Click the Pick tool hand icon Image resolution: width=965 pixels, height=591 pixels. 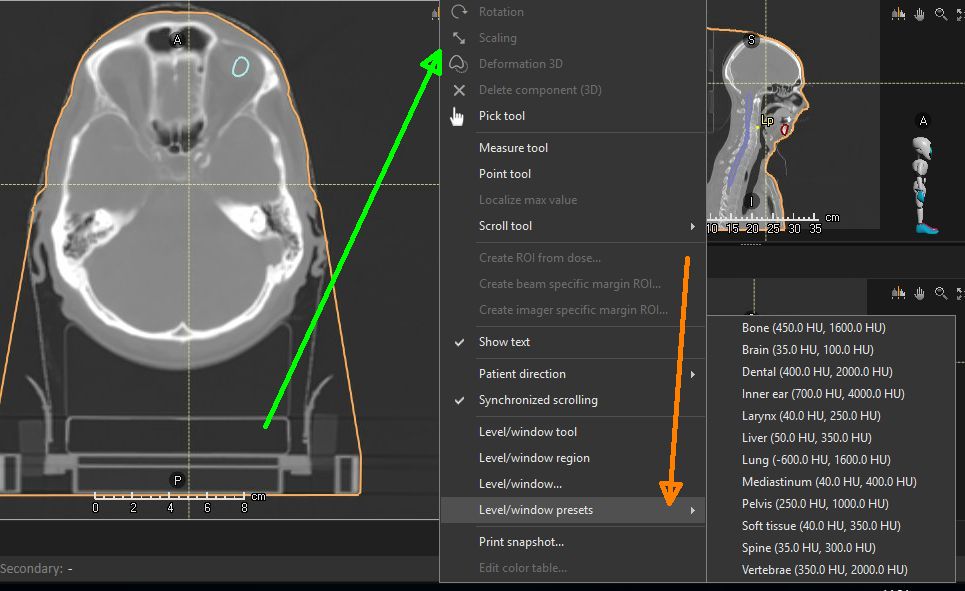click(458, 116)
